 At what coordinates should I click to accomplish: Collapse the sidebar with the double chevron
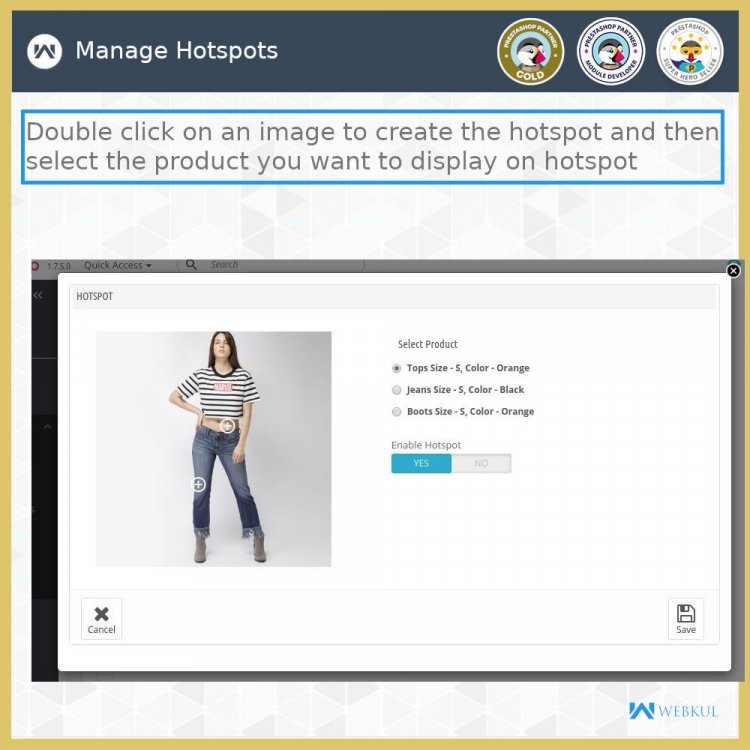click(x=38, y=296)
